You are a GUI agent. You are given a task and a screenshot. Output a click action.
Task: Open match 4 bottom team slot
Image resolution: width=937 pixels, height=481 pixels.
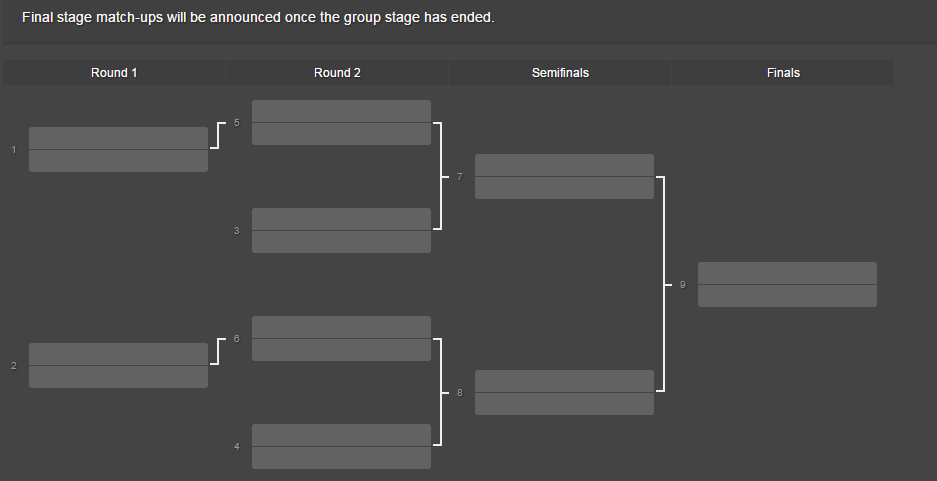[341, 458]
